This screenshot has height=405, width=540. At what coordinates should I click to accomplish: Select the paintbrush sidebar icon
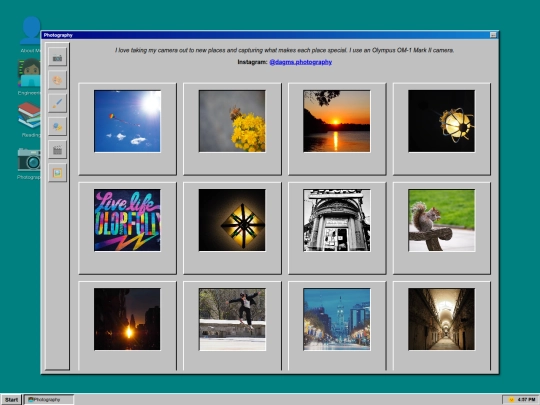click(57, 103)
